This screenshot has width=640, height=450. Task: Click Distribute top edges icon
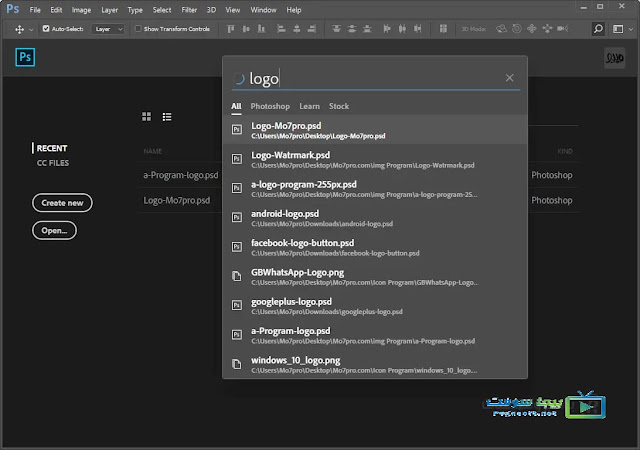click(x=336, y=29)
